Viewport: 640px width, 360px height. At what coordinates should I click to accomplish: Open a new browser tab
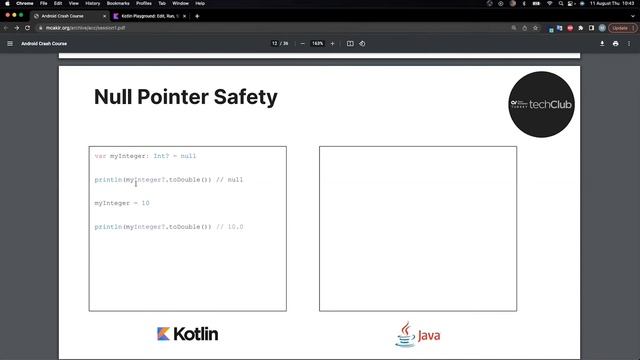coord(197,16)
